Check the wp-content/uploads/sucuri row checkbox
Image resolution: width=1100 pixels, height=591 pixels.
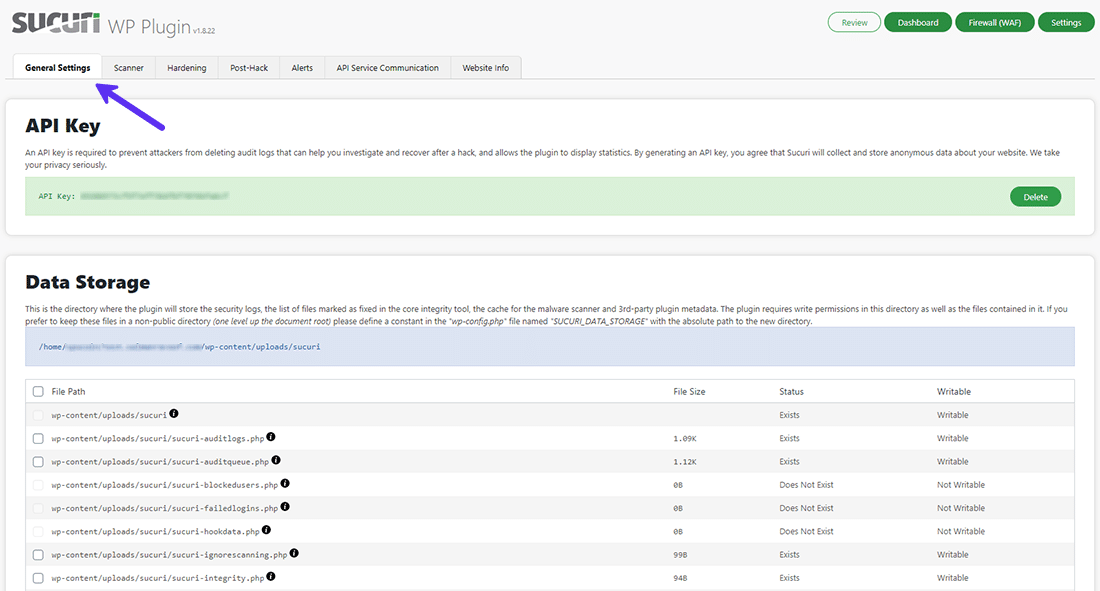[x=38, y=415]
